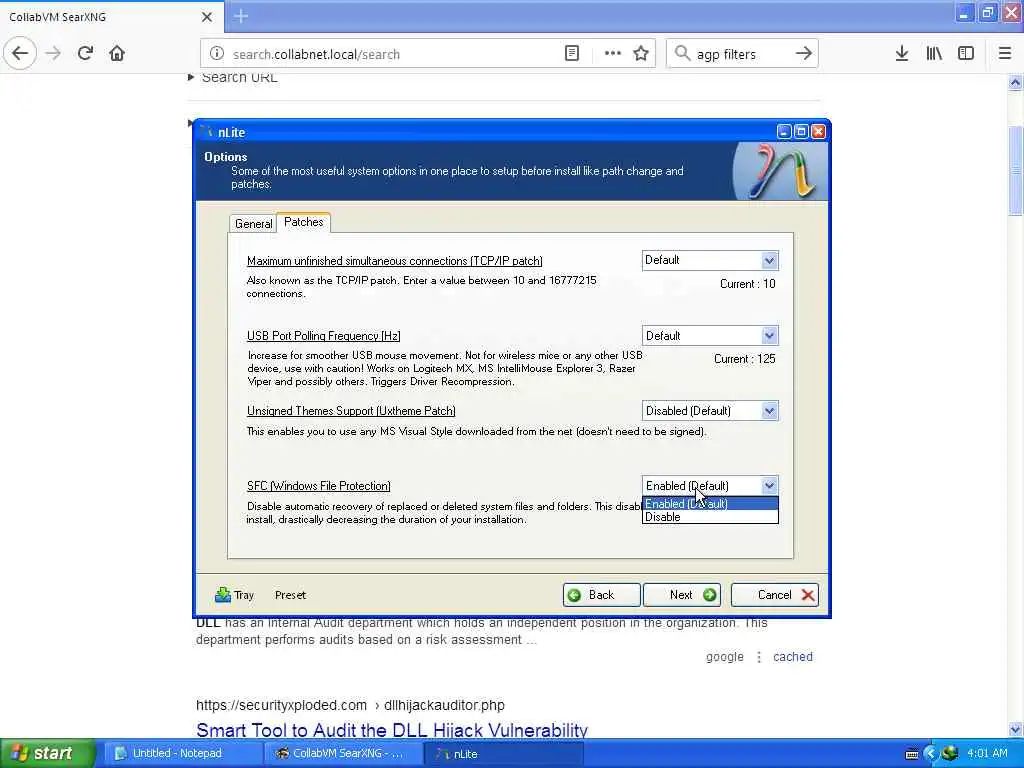Open the Windows Start menu
The image size is (1024, 768).
pyautogui.click(x=48, y=753)
